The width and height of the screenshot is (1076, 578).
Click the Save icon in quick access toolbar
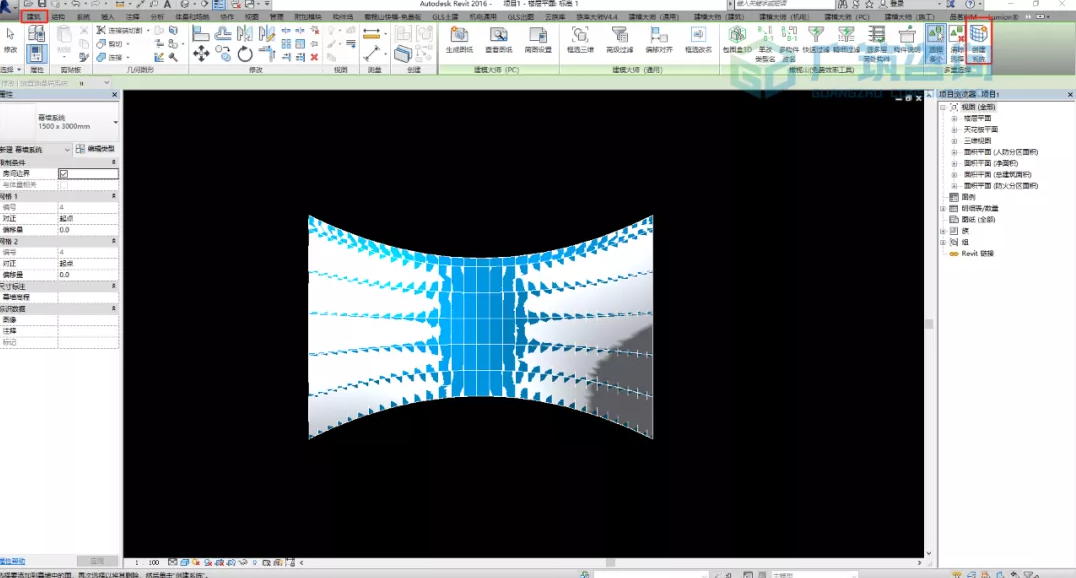42,4
